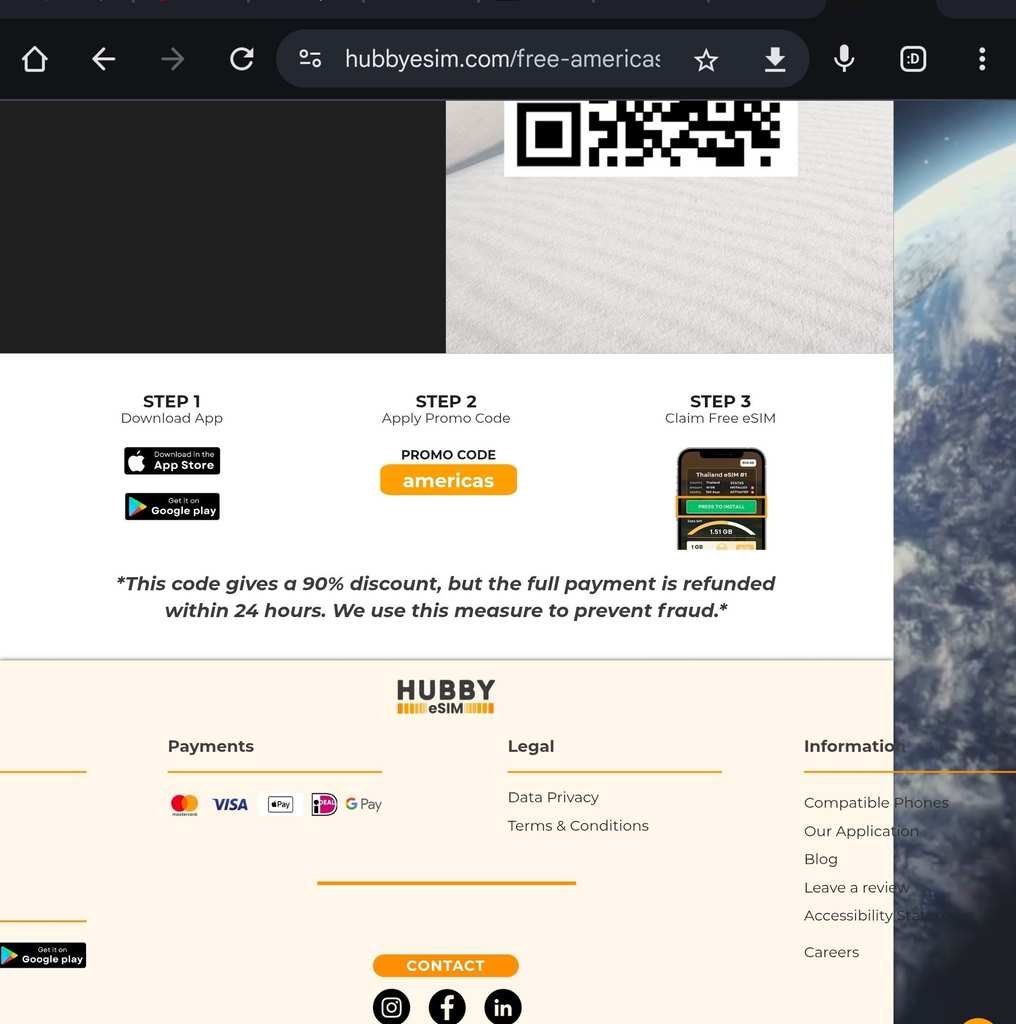This screenshot has height=1024, width=1016.
Task: Select the iDEAL payment icon
Action: [x=324, y=805]
